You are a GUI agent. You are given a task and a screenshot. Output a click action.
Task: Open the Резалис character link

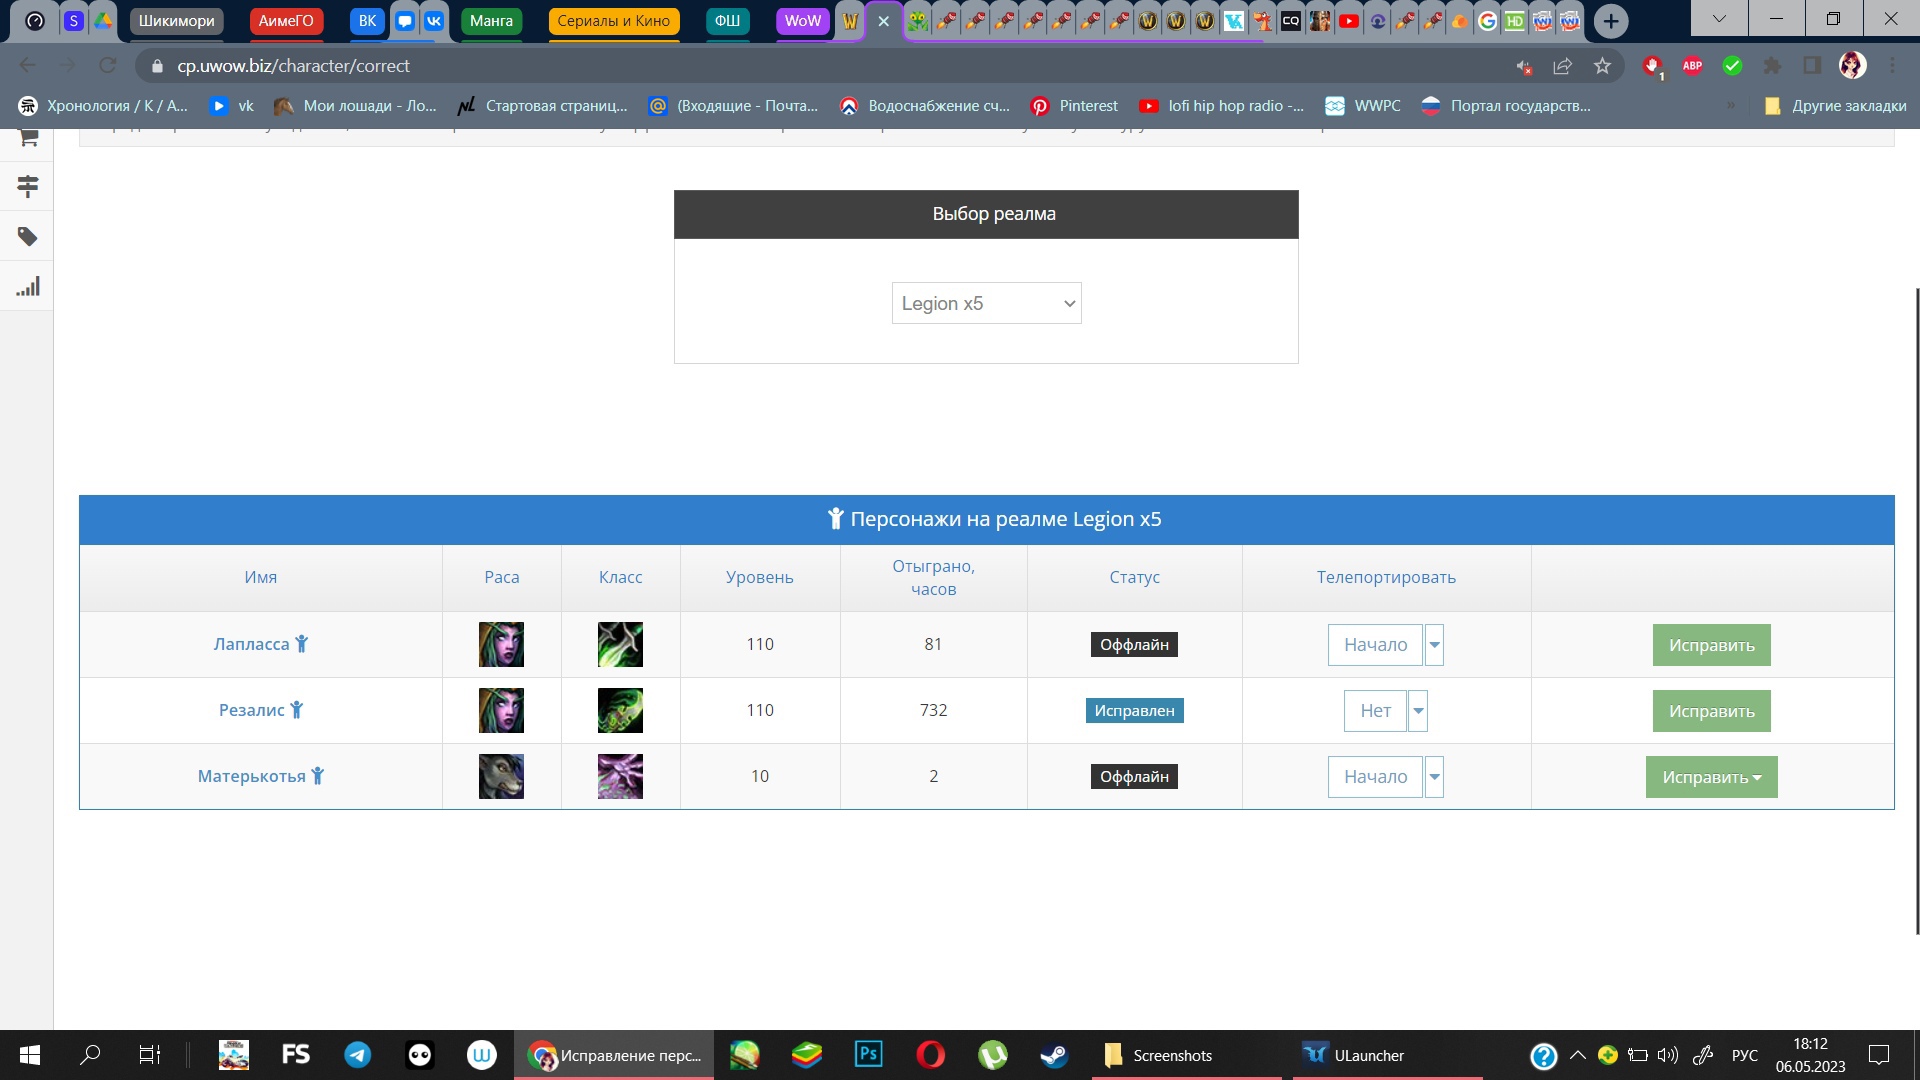click(x=252, y=710)
